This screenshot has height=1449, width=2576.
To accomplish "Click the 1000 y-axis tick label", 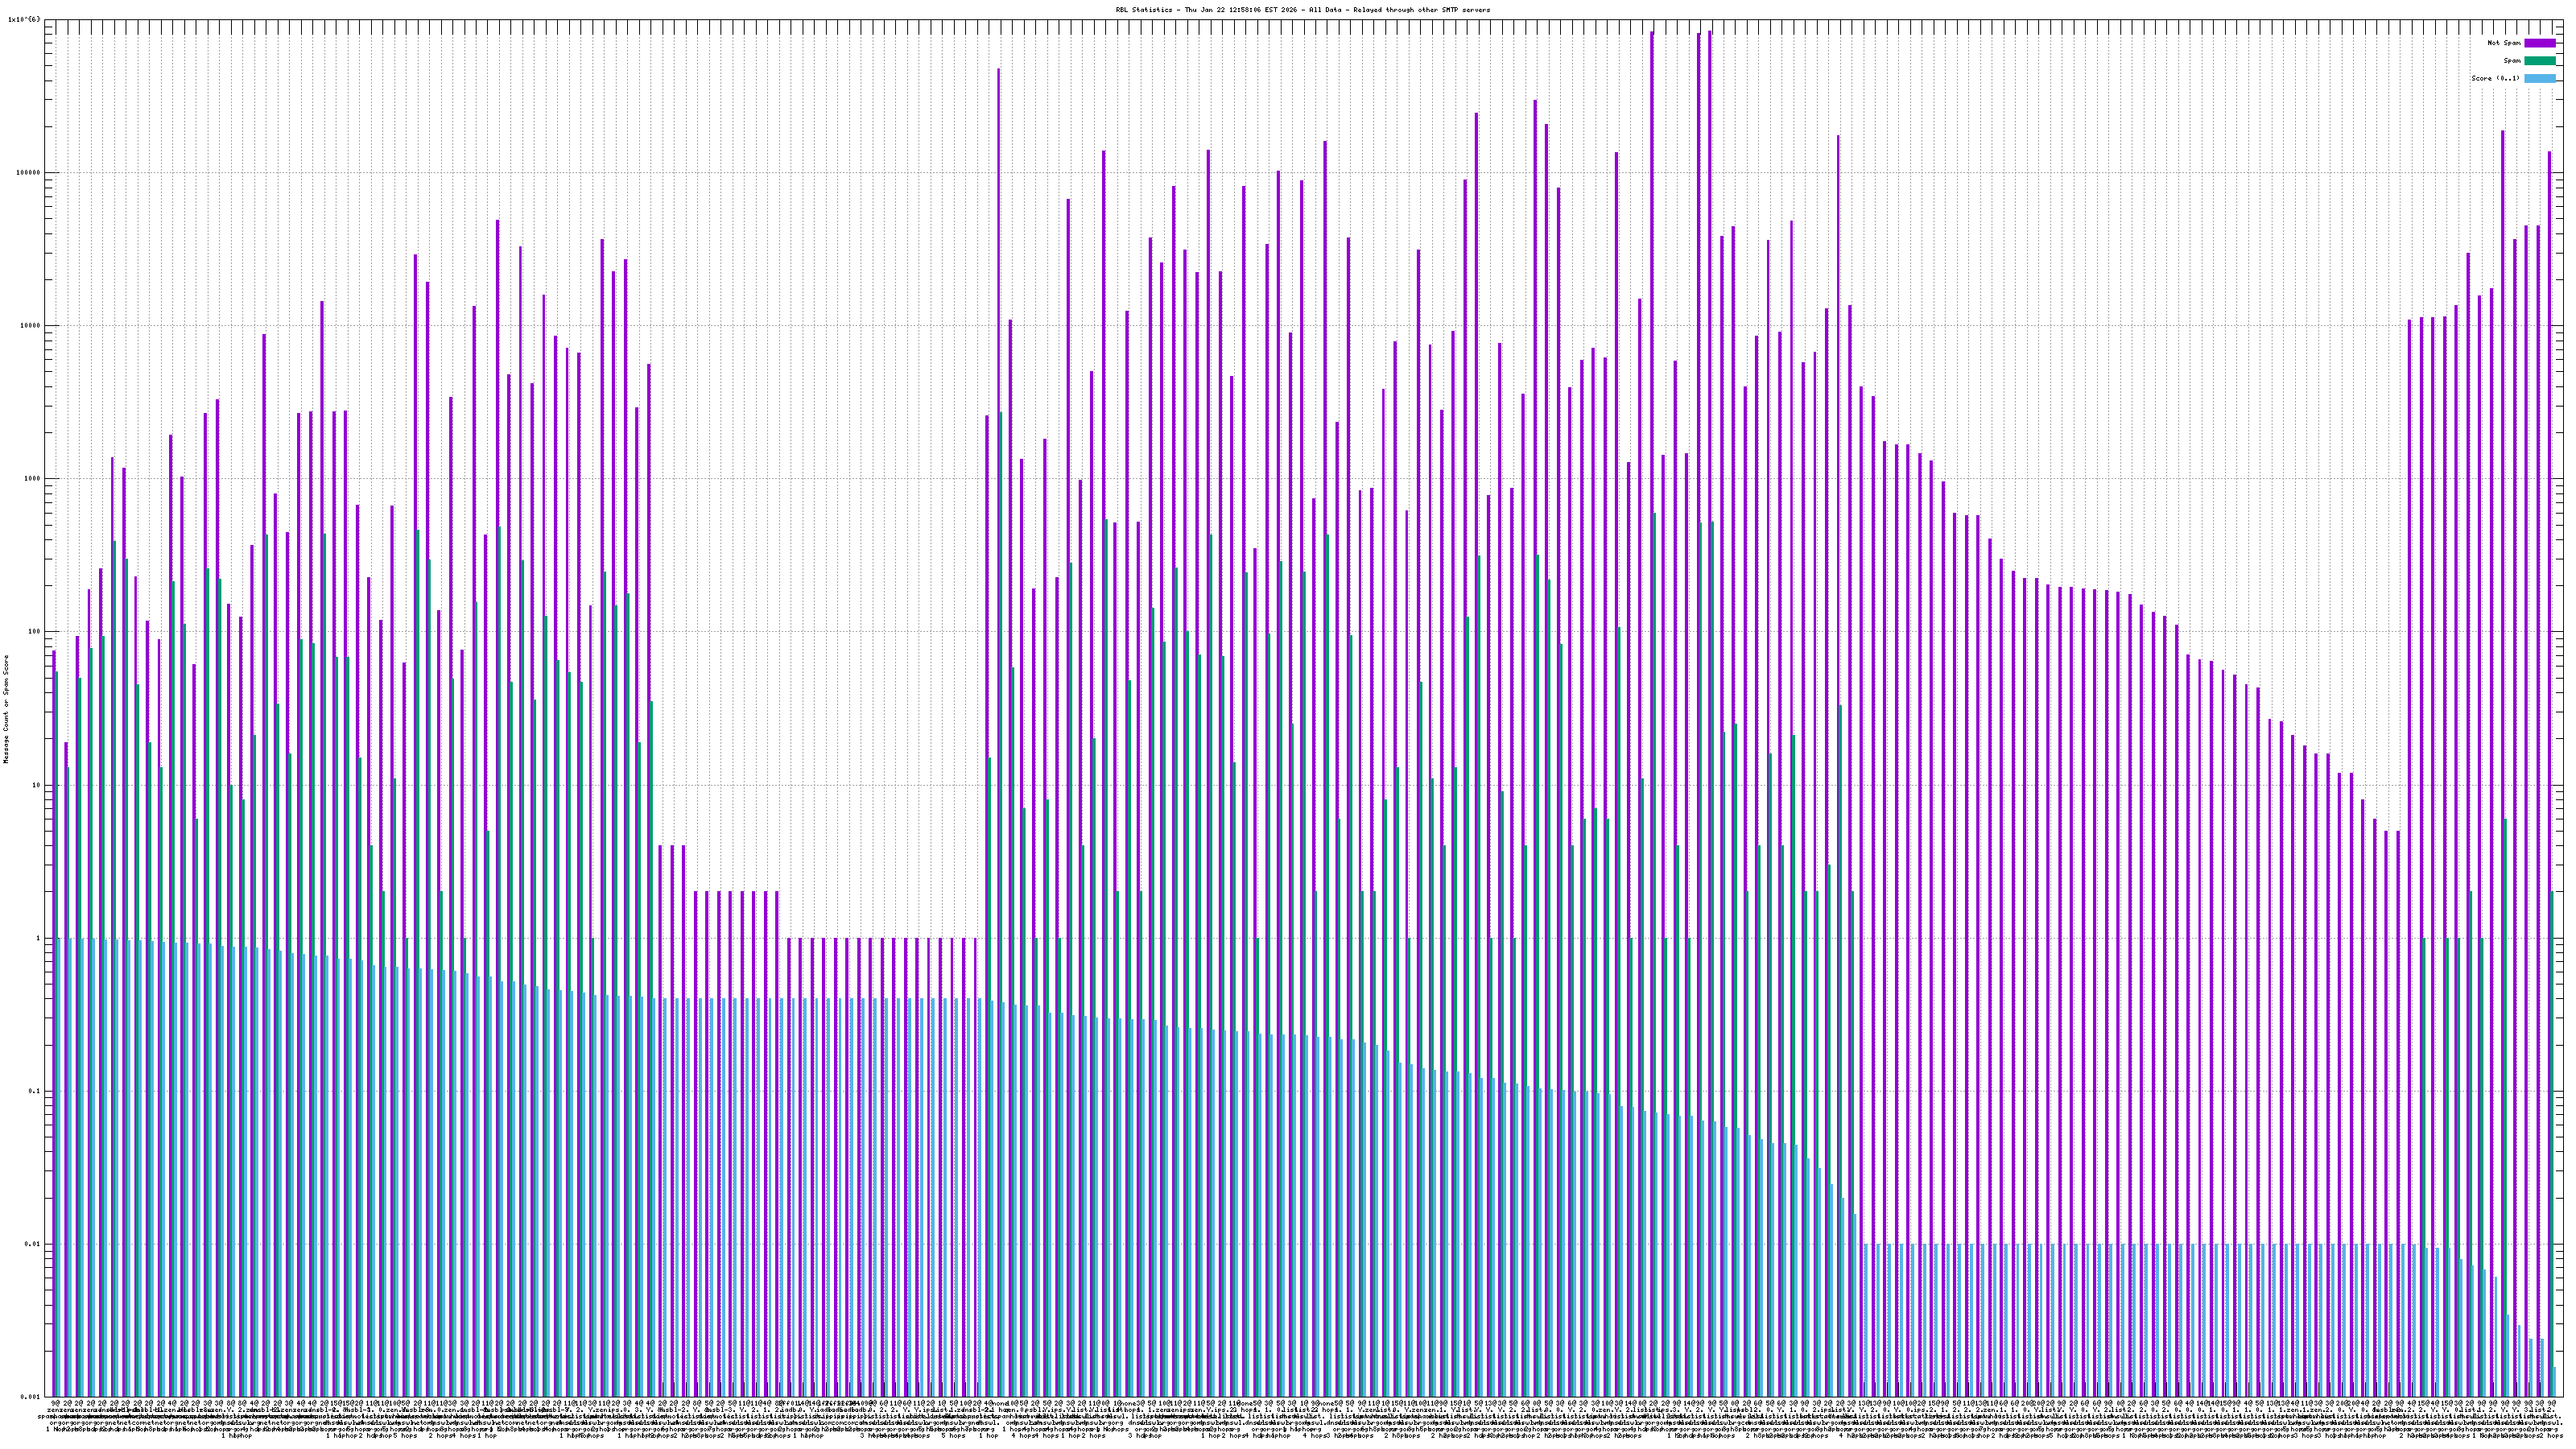I will pos(33,479).
